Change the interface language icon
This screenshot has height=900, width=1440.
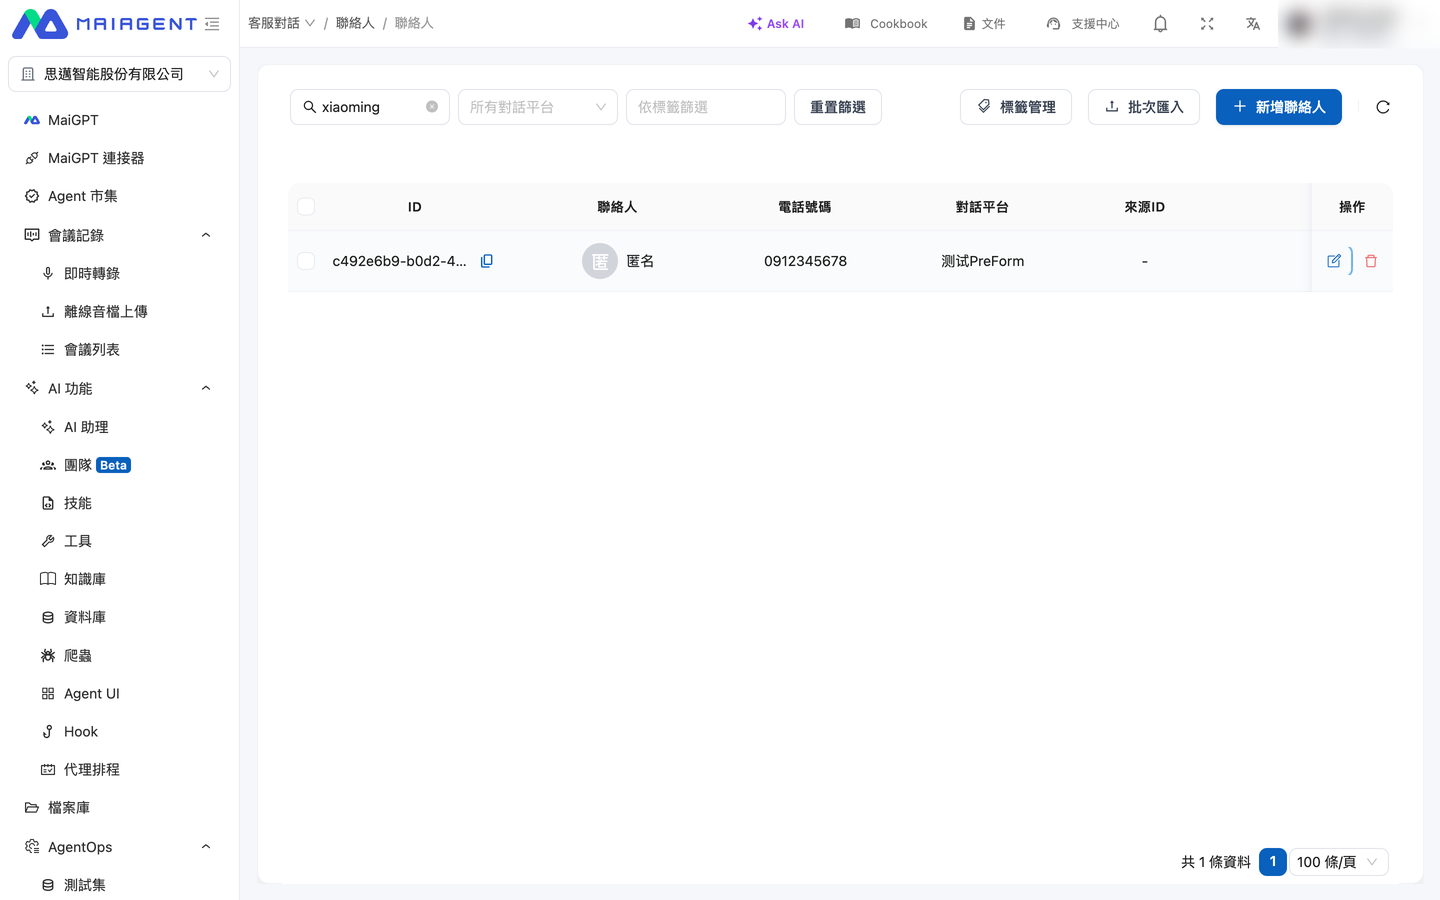click(x=1253, y=24)
